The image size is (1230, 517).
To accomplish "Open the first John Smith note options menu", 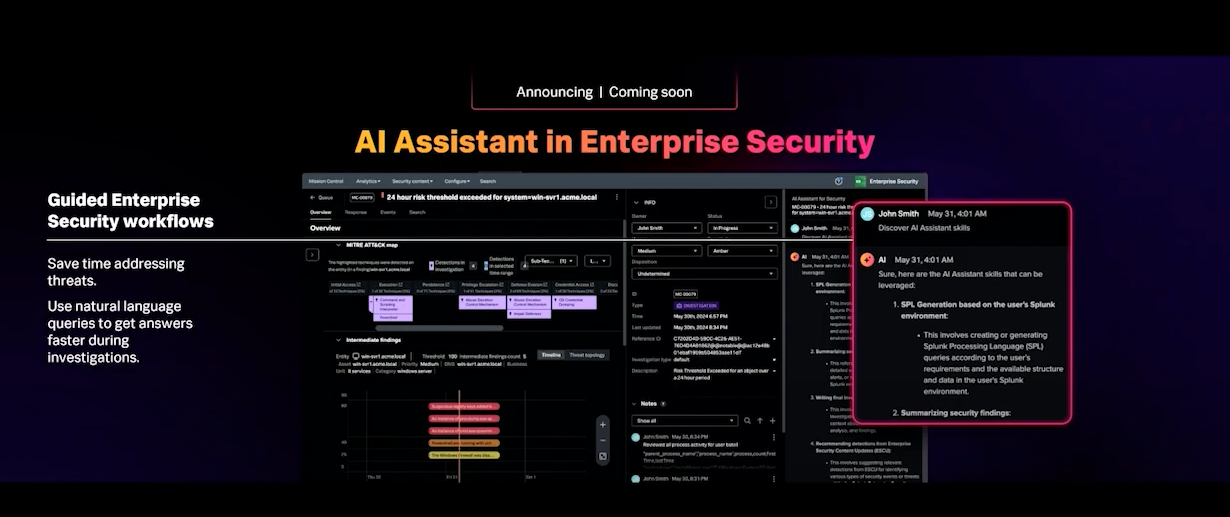I will [x=774, y=437].
